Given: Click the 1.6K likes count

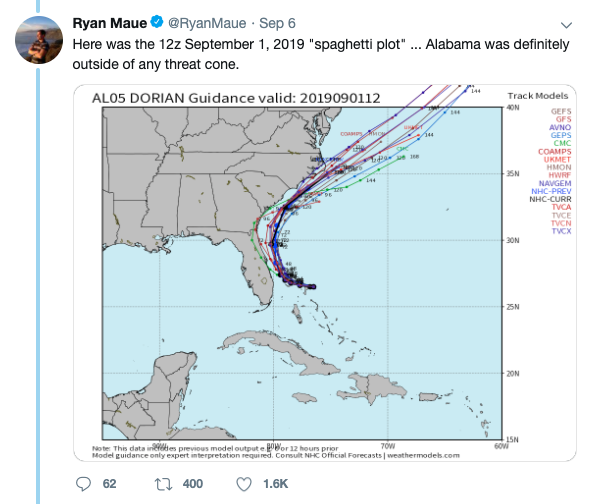Looking at the screenshot, I should pos(275,484).
